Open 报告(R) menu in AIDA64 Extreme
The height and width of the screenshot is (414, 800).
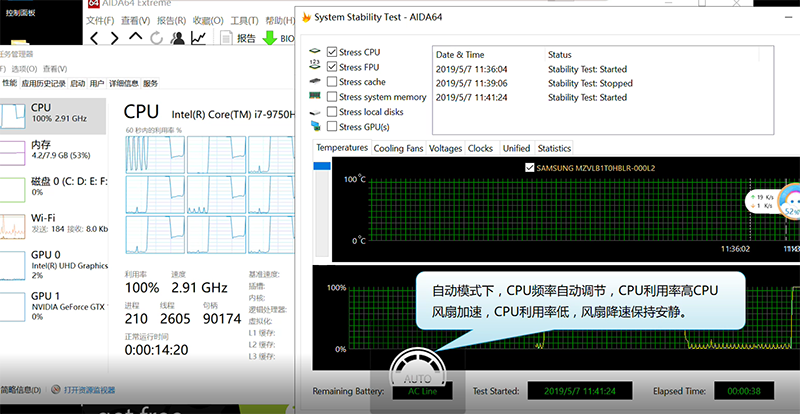171,21
